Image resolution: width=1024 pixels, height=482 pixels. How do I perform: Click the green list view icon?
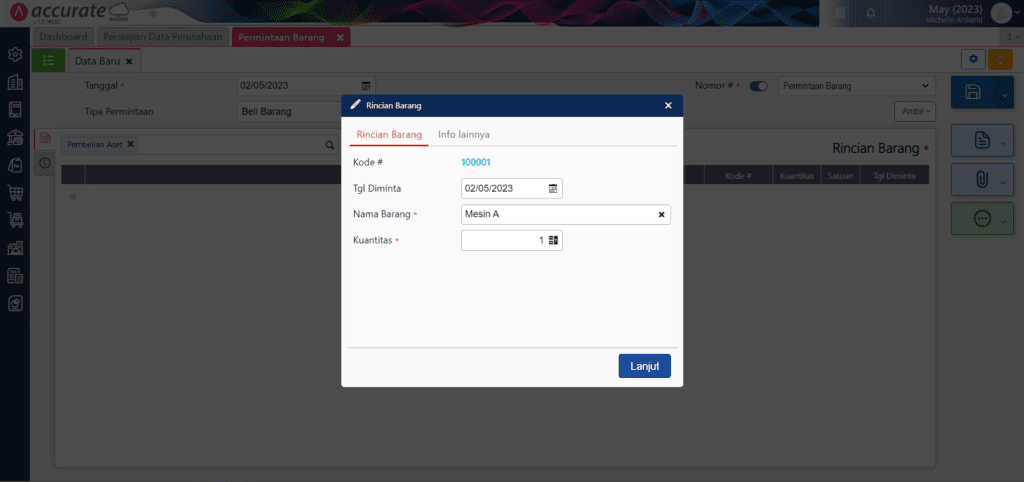pos(48,60)
